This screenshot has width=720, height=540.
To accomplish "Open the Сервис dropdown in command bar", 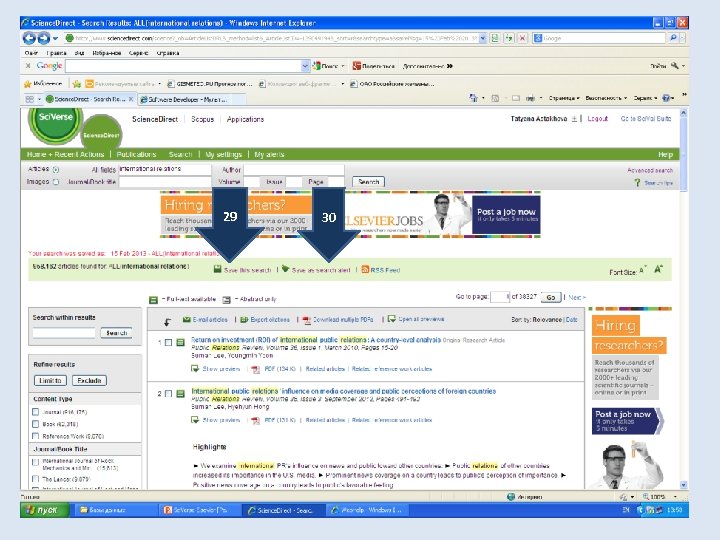I will 645,98.
